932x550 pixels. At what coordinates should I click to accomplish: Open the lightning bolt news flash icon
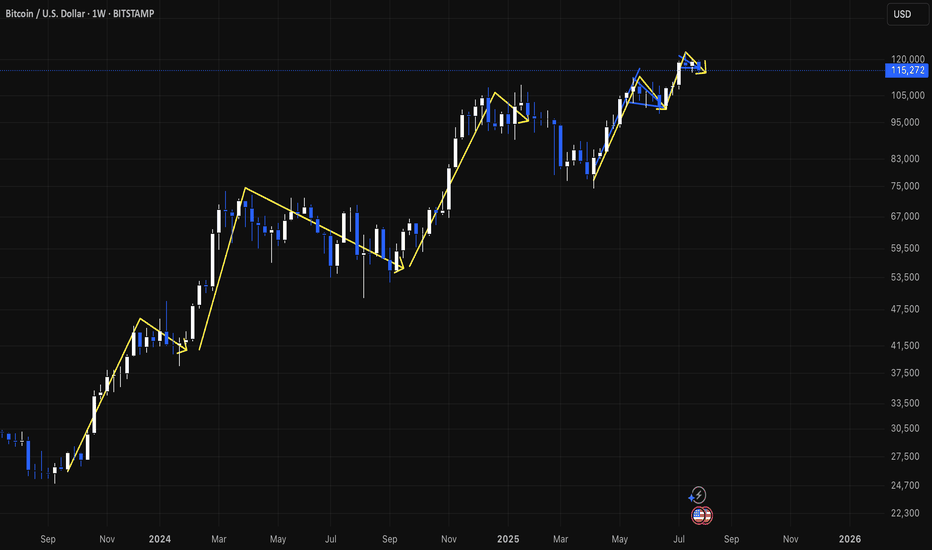tap(698, 495)
